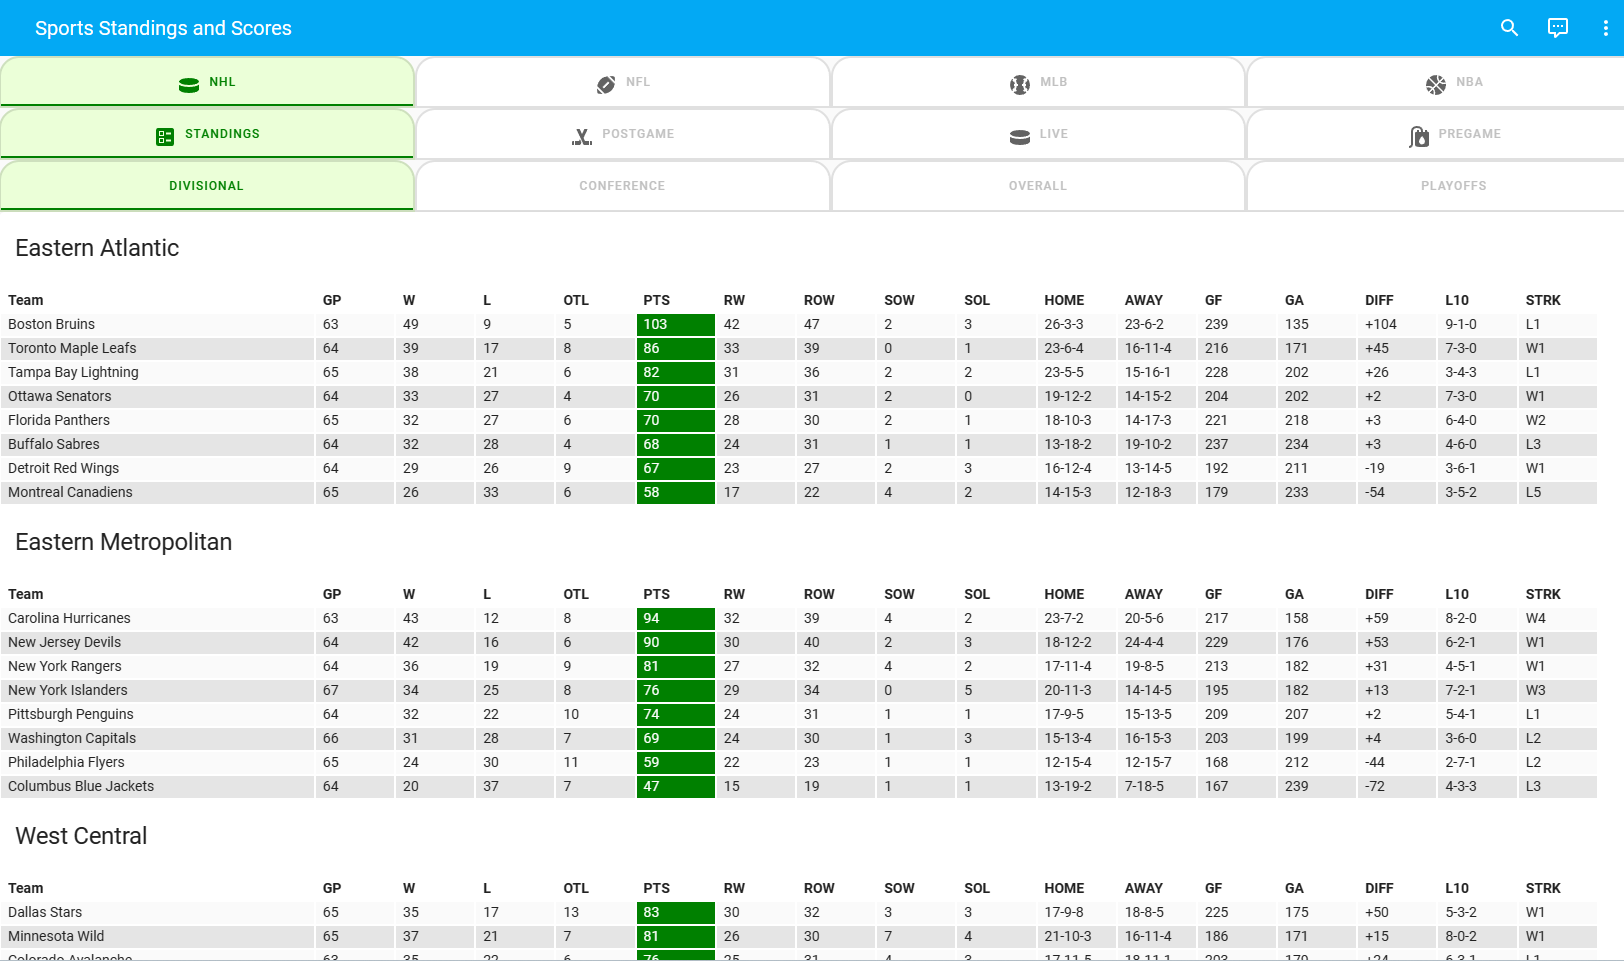Click Boston Bruins 103 points cell
This screenshot has height=961, width=1624.
click(x=676, y=324)
